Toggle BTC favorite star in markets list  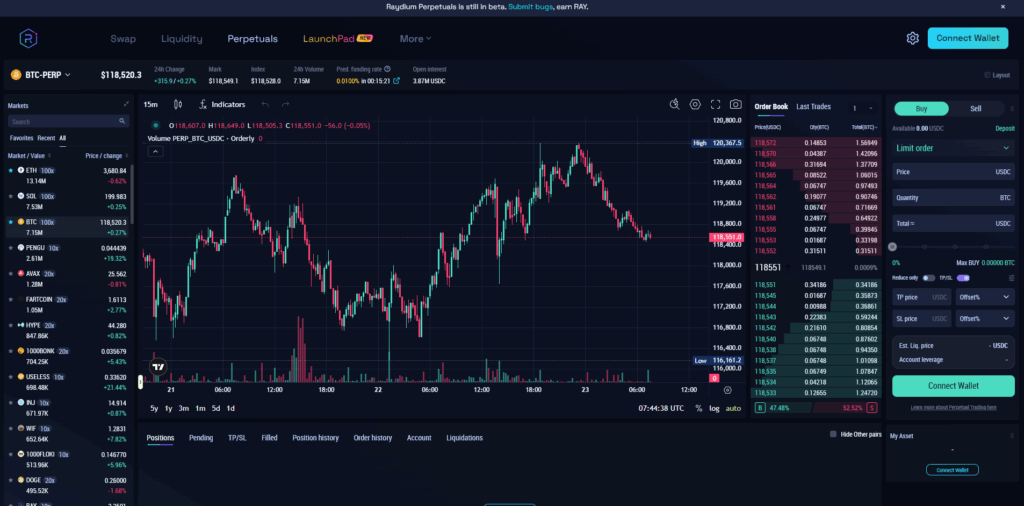pos(10,222)
